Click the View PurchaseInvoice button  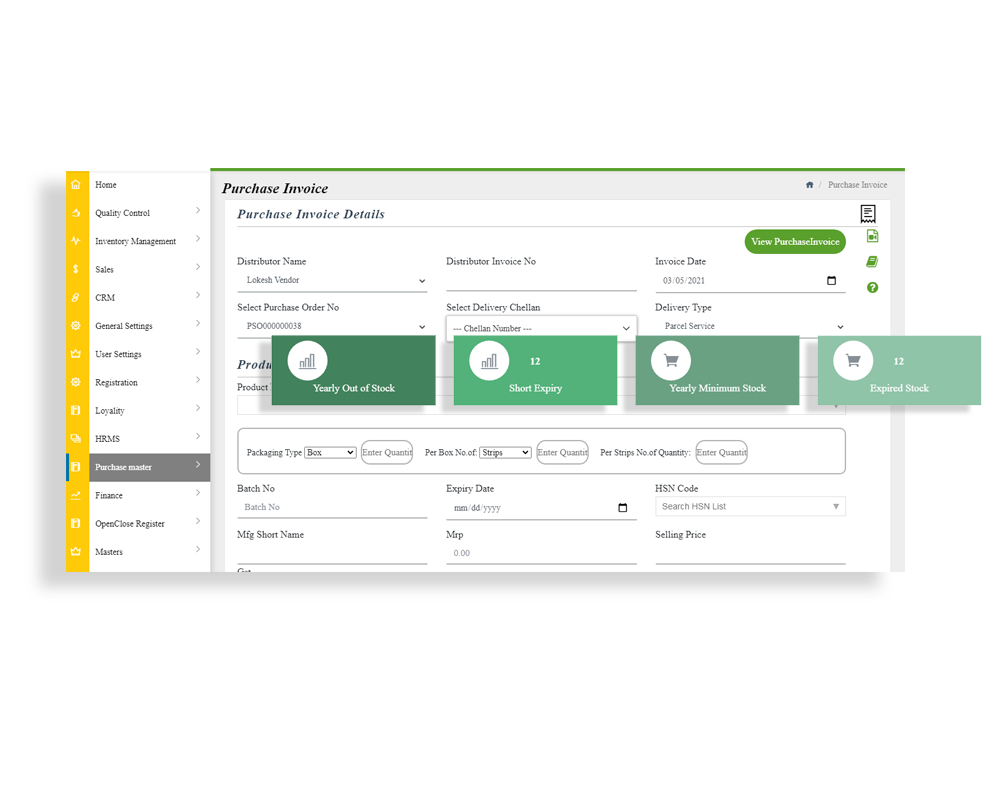click(795, 242)
